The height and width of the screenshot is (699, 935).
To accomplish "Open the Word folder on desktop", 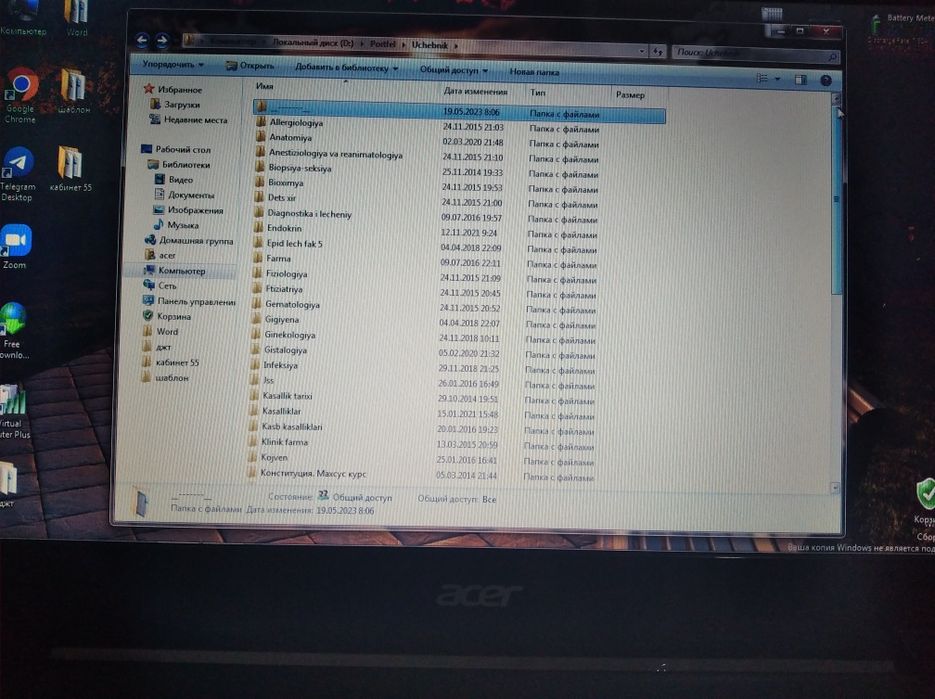I will [x=76, y=18].
